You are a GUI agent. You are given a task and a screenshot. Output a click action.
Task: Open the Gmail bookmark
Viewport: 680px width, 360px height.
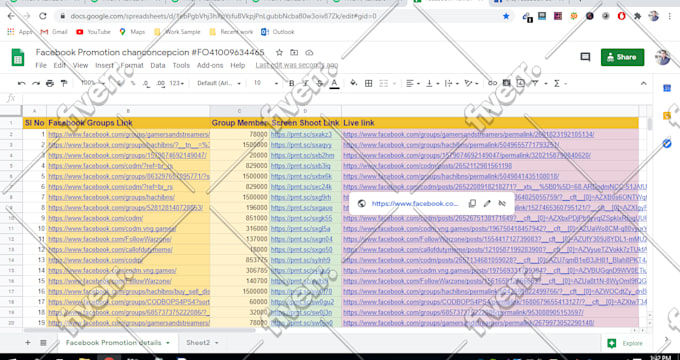pos(54,32)
